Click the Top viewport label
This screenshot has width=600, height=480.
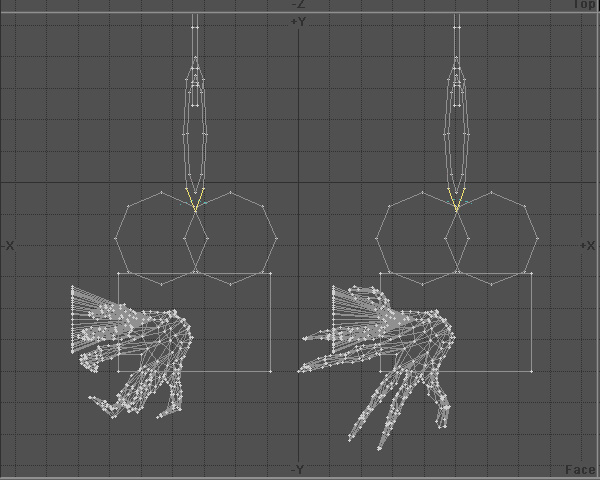584,5
